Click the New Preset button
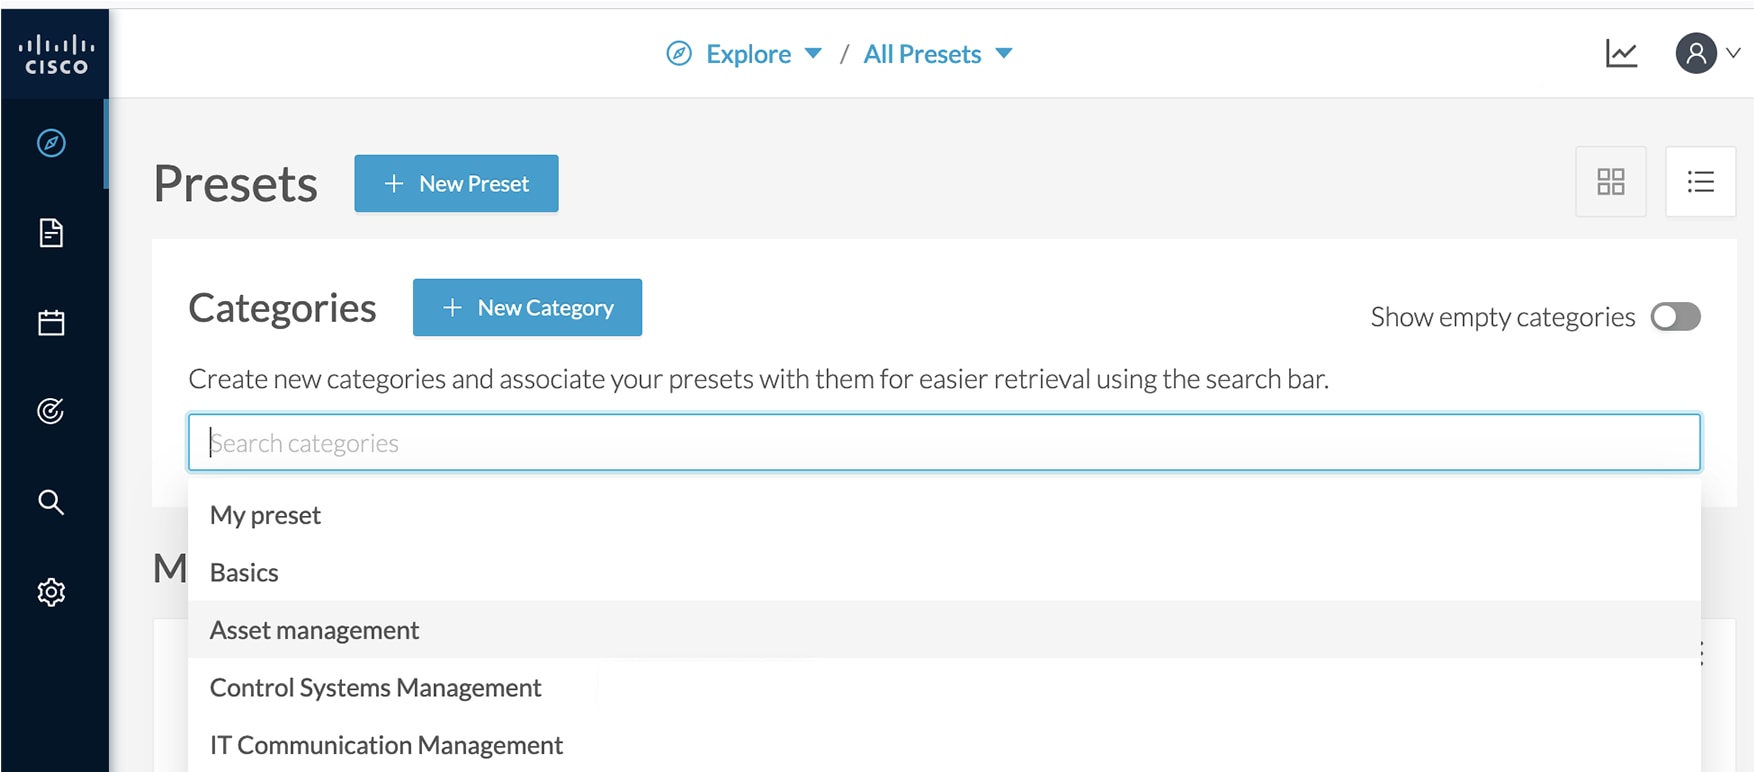1754x772 pixels. click(x=456, y=183)
